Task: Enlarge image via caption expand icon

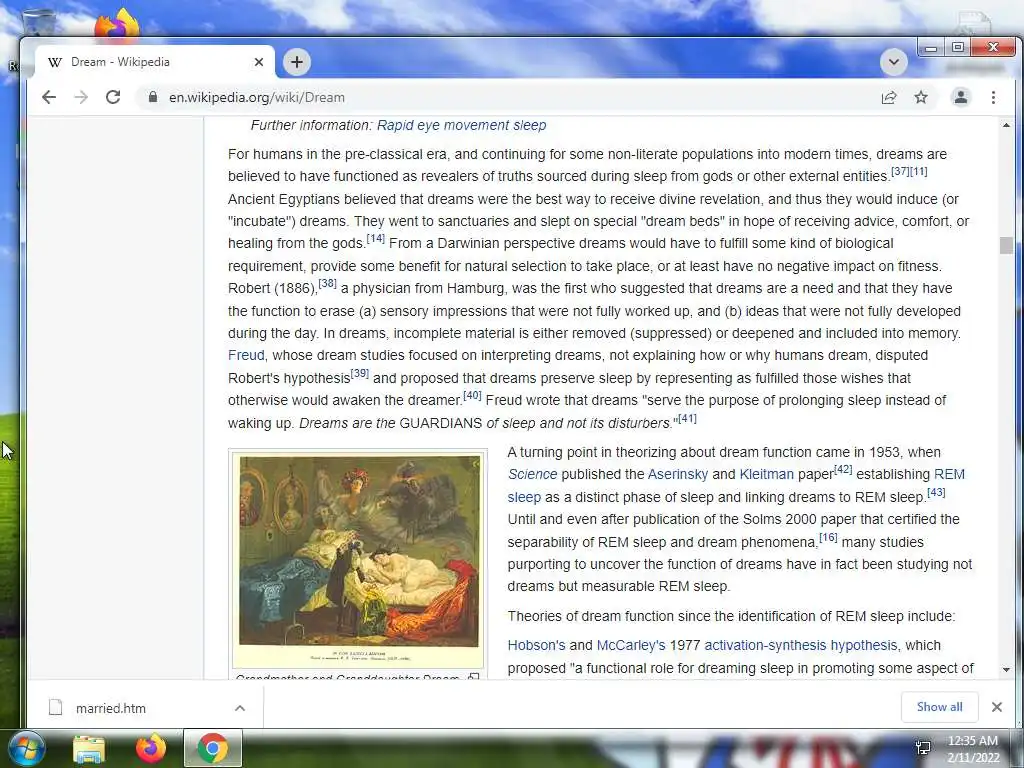Action: pyautogui.click(x=473, y=677)
